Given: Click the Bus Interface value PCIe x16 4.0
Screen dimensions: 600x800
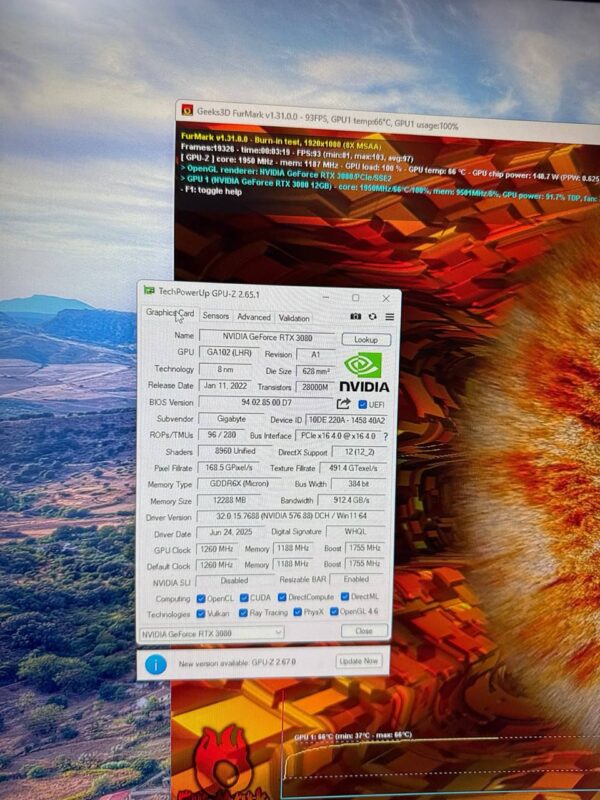Looking at the screenshot, I should pos(338,436).
